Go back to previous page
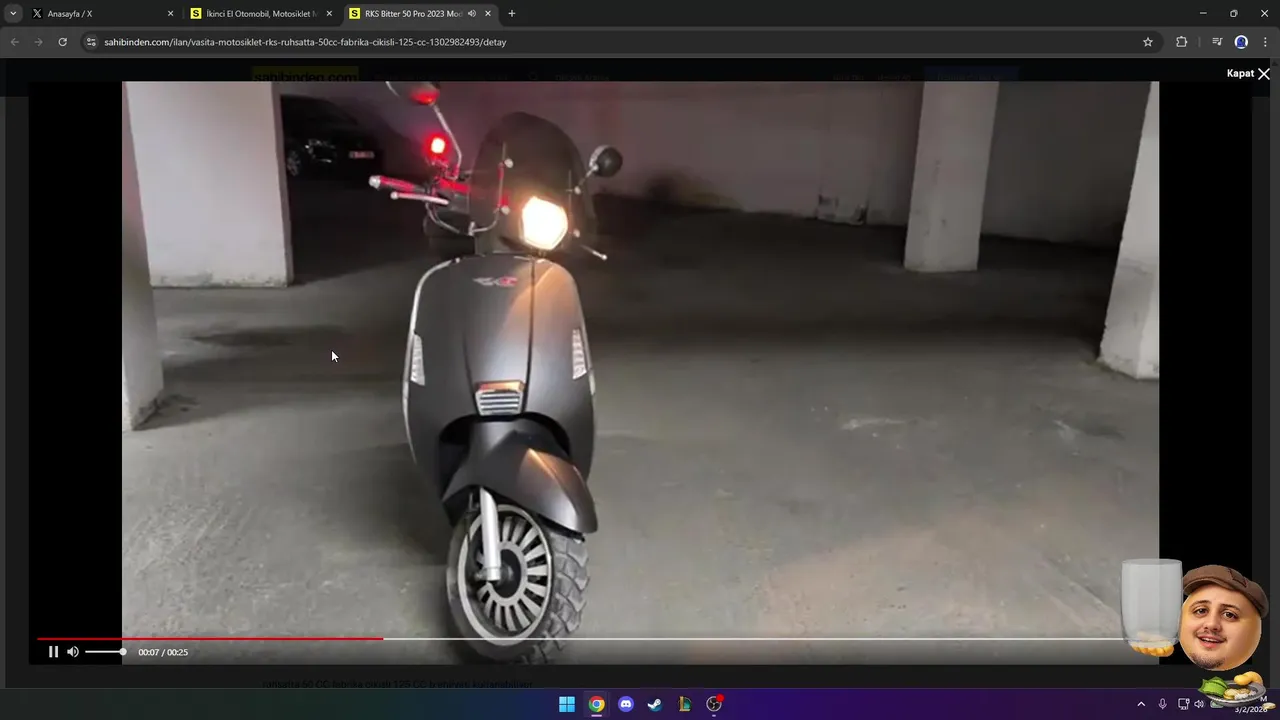The height and width of the screenshot is (720, 1280). pos(14,42)
